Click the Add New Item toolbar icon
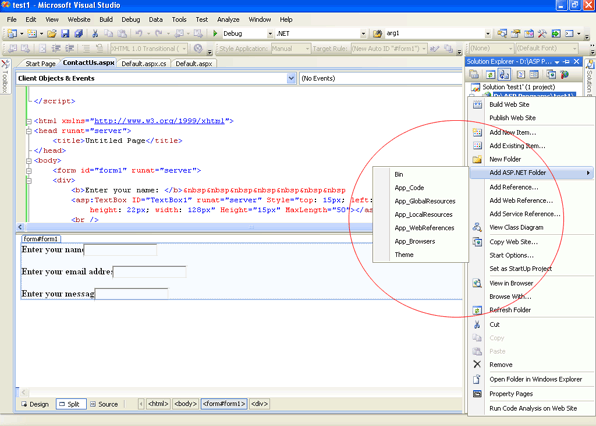 [x=32, y=34]
